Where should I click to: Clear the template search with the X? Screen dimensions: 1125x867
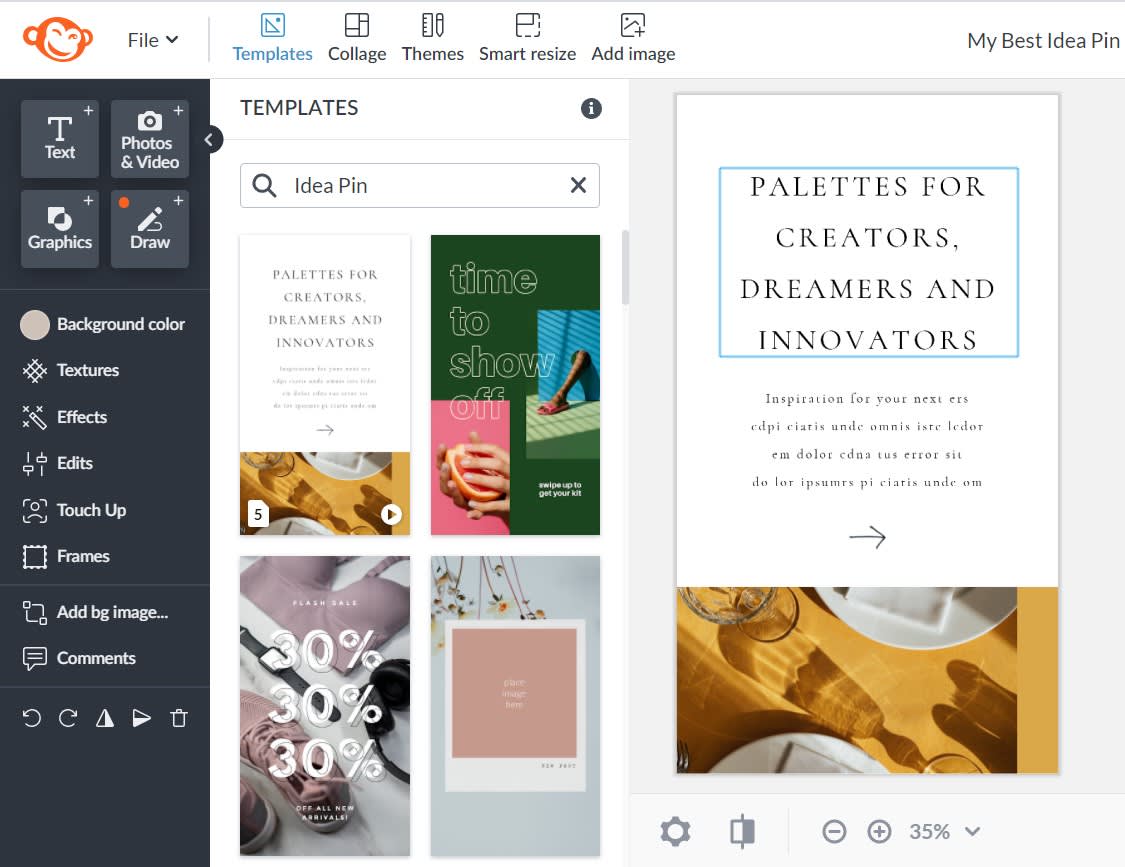[578, 185]
